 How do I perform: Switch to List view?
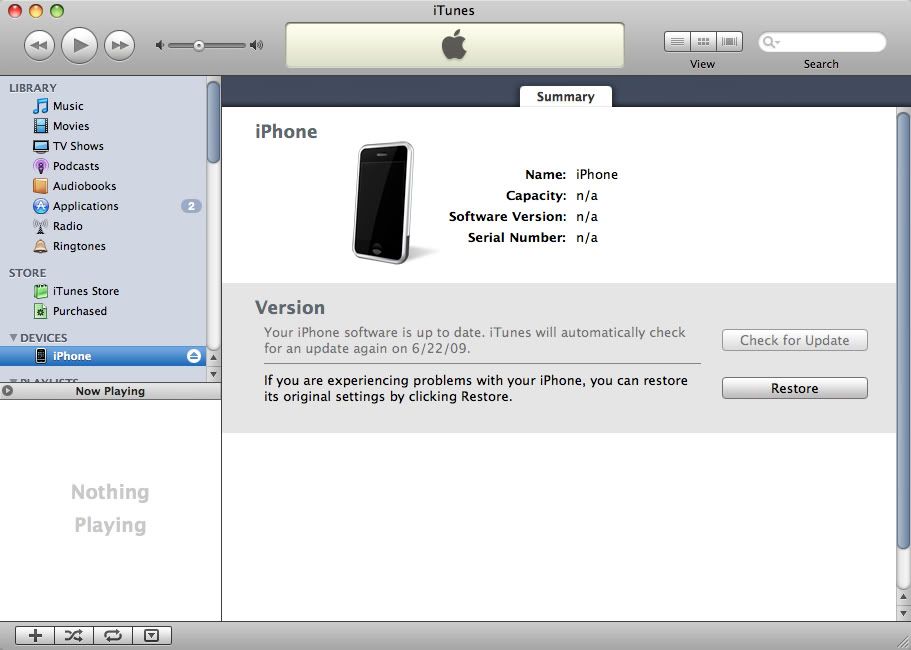[x=677, y=42]
